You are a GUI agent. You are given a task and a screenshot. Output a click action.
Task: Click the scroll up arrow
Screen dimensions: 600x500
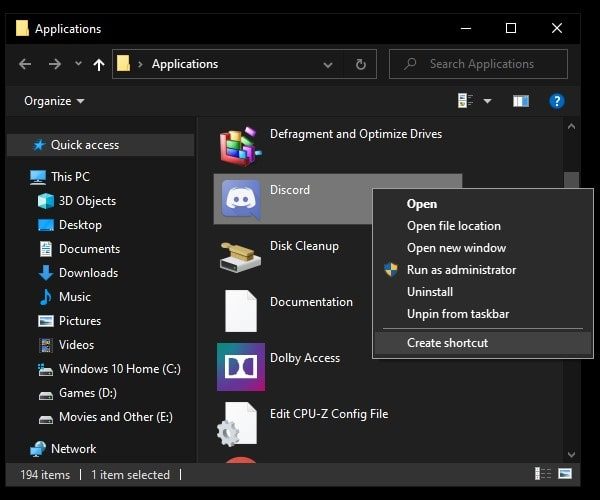pyautogui.click(x=571, y=126)
